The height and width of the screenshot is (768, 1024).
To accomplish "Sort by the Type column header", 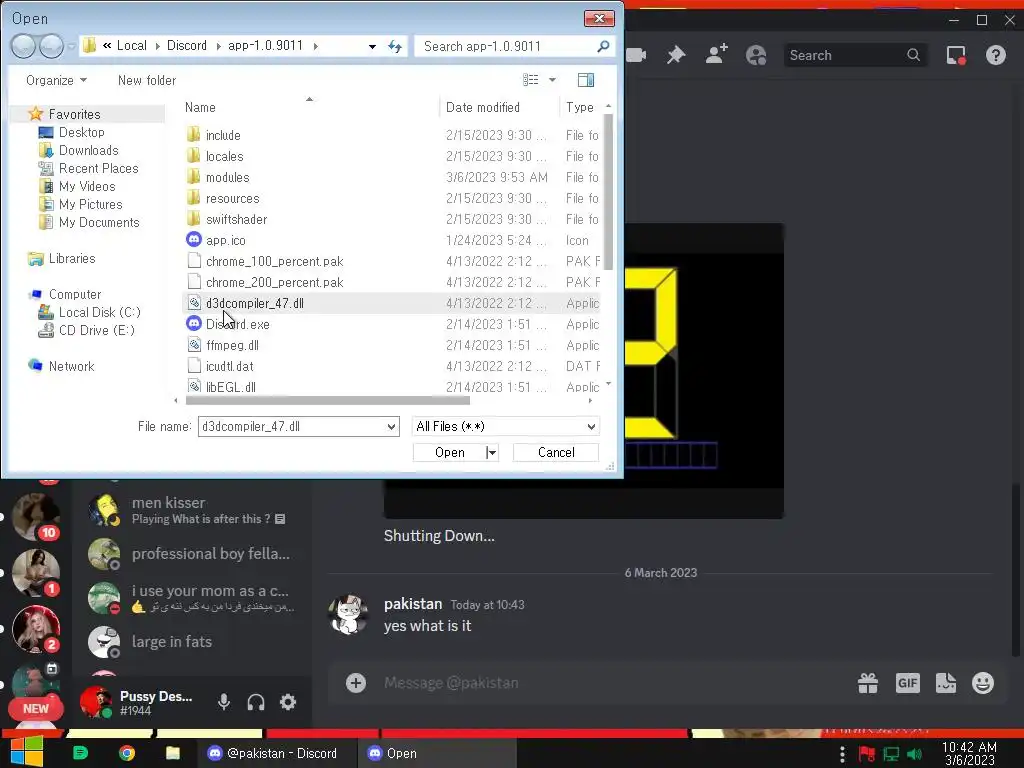I will 581,107.
